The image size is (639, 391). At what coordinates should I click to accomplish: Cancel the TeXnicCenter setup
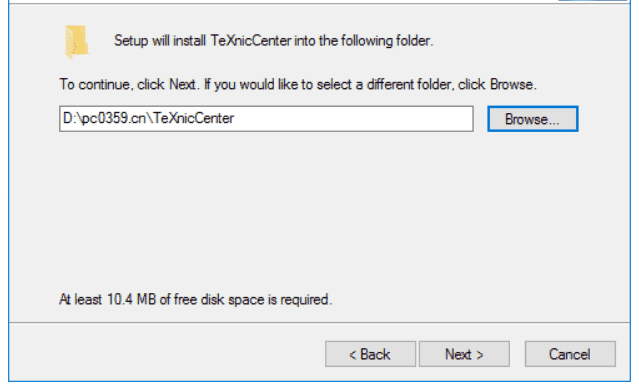click(x=570, y=354)
